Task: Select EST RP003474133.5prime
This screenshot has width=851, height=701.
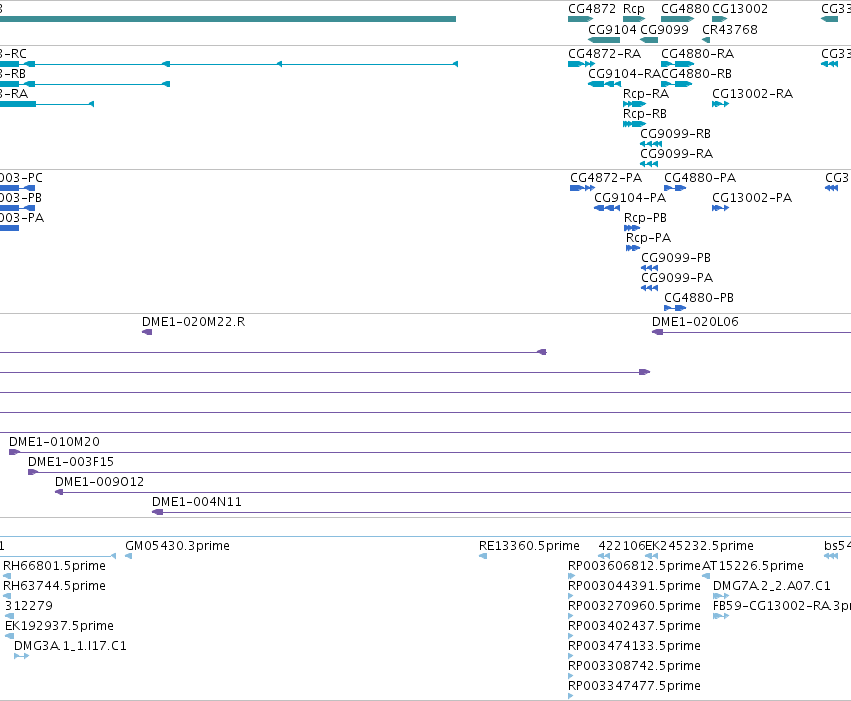Action: pyautogui.click(x=634, y=646)
